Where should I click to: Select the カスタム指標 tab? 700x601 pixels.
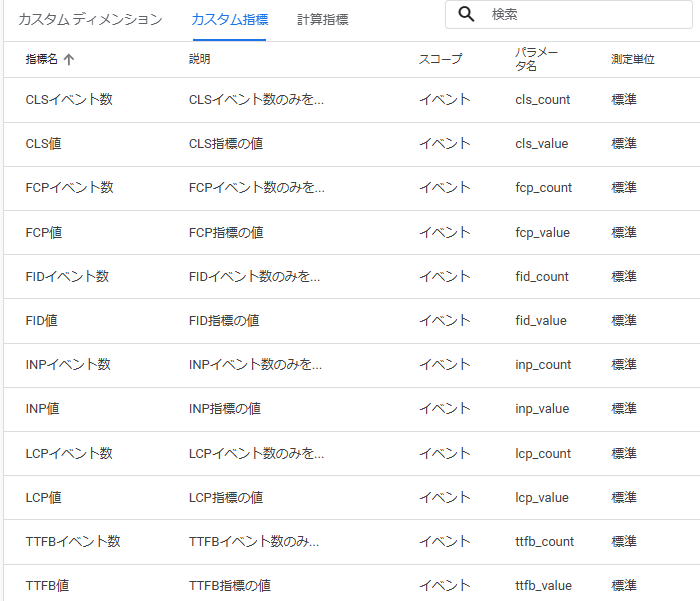coord(229,19)
